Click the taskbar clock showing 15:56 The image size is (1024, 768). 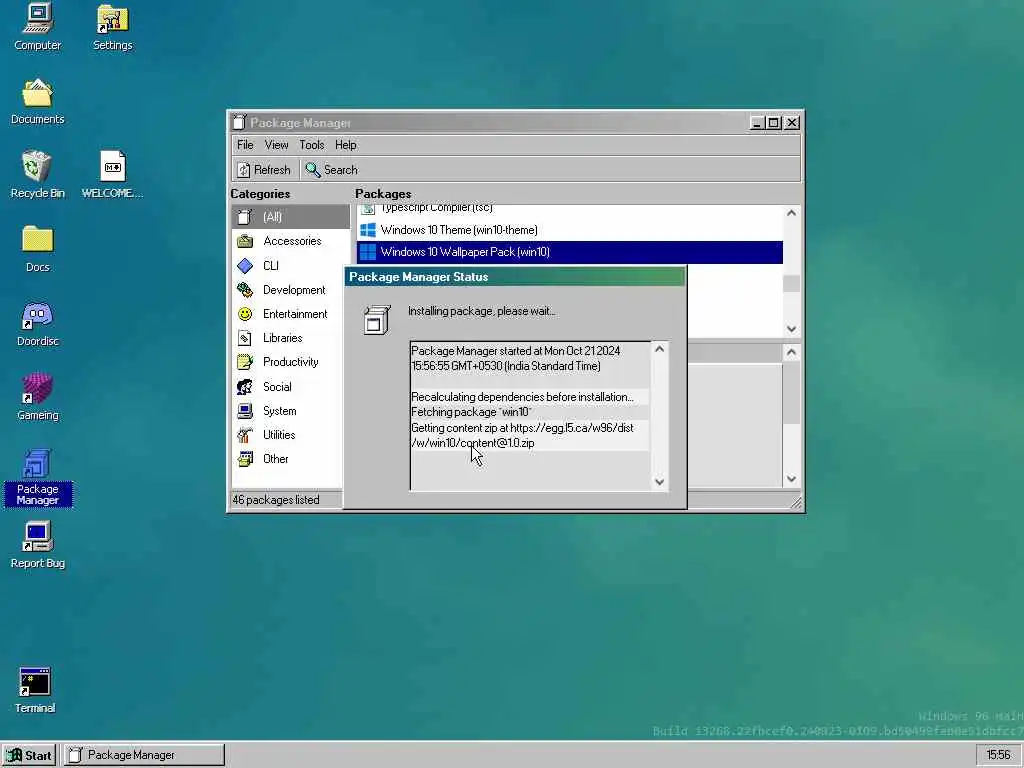[x=998, y=755]
